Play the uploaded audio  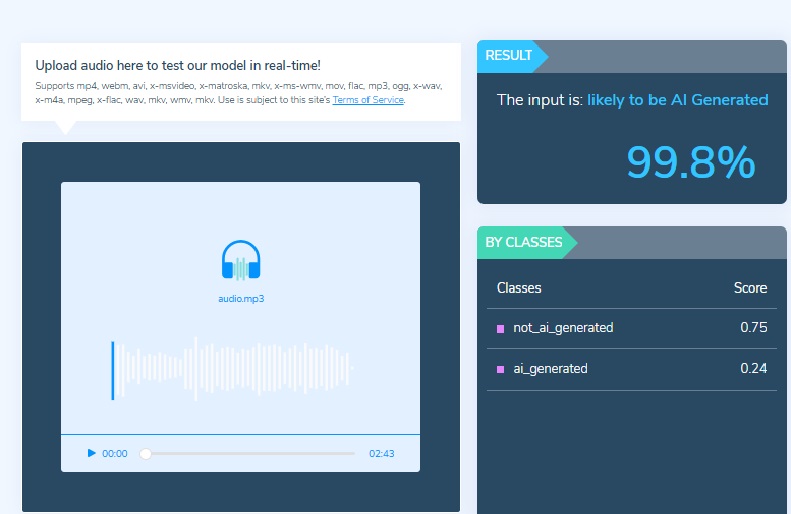pos(91,453)
